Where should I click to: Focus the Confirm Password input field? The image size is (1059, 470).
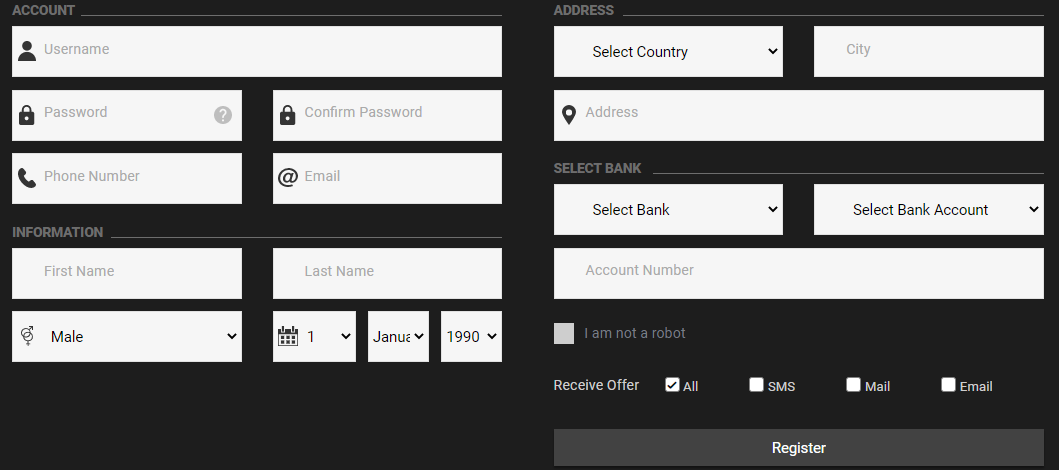387,115
